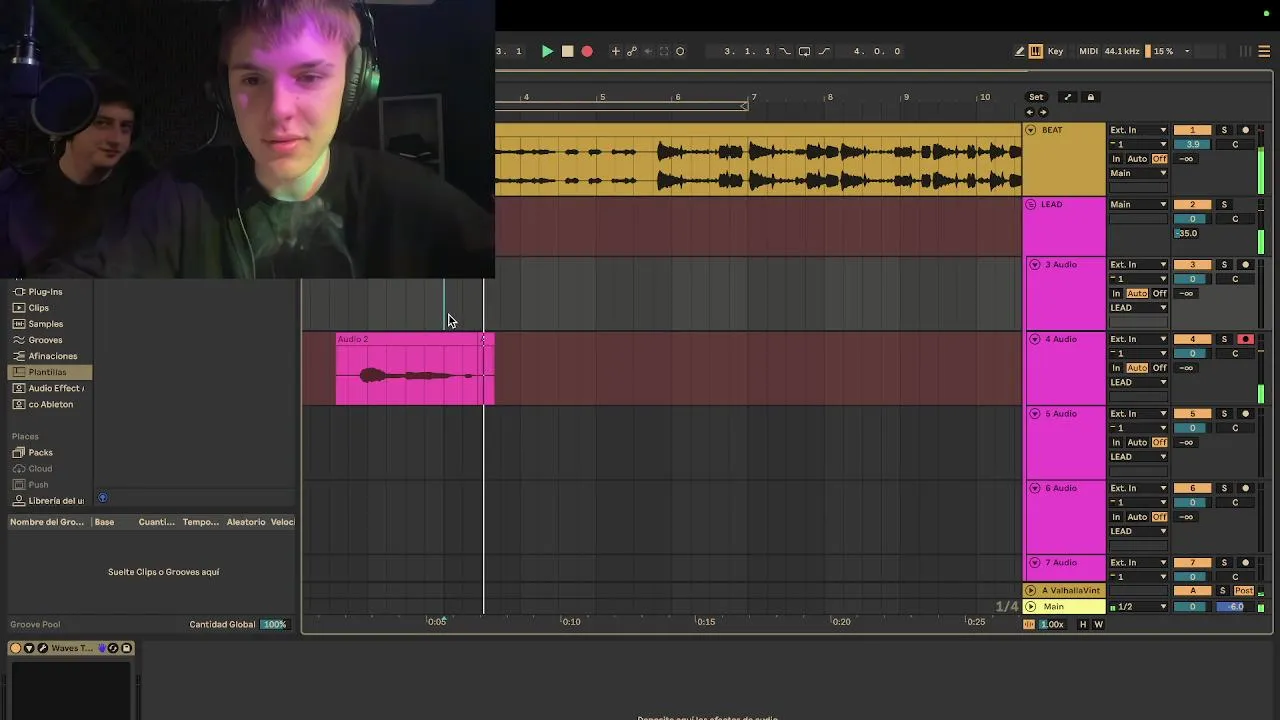Open 3 Audio output routing LEAD dropdown

(x=1138, y=307)
